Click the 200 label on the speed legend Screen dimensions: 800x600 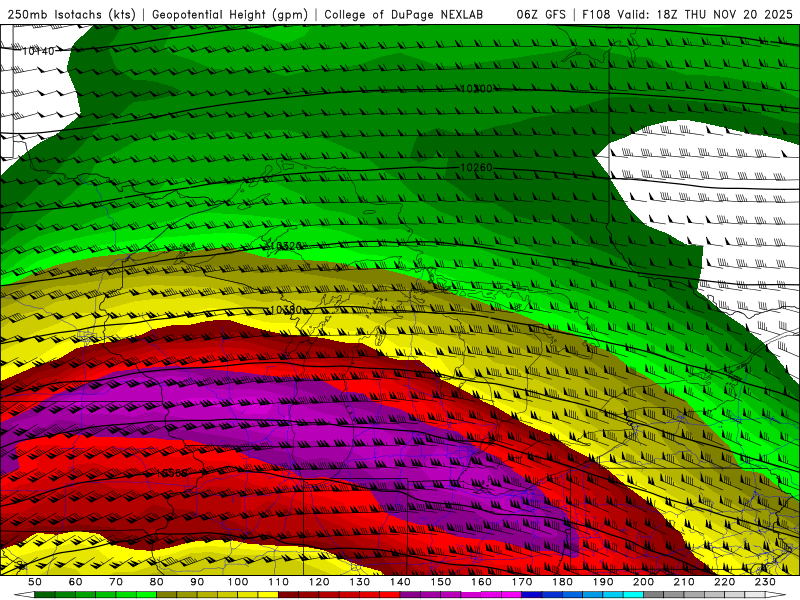click(643, 582)
